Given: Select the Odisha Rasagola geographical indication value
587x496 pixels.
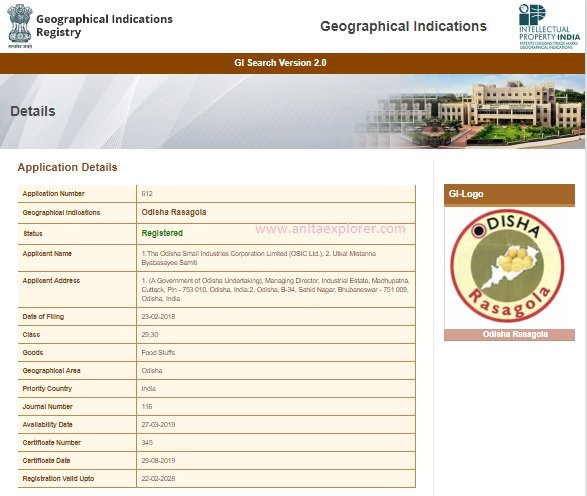Looking at the screenshot, I should (x=174, y=212).
